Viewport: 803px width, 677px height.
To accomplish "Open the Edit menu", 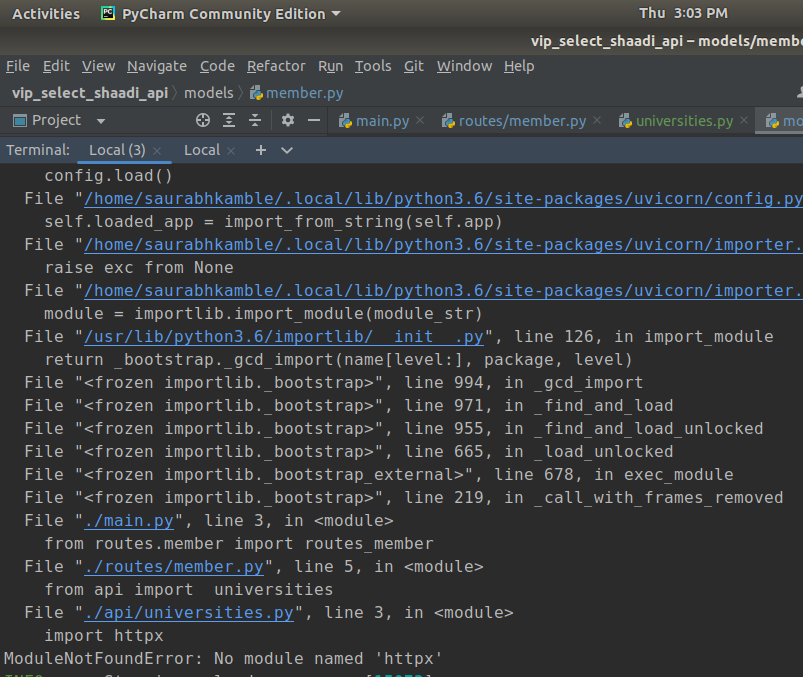I will pyautogui.click(x=56, y=66).
